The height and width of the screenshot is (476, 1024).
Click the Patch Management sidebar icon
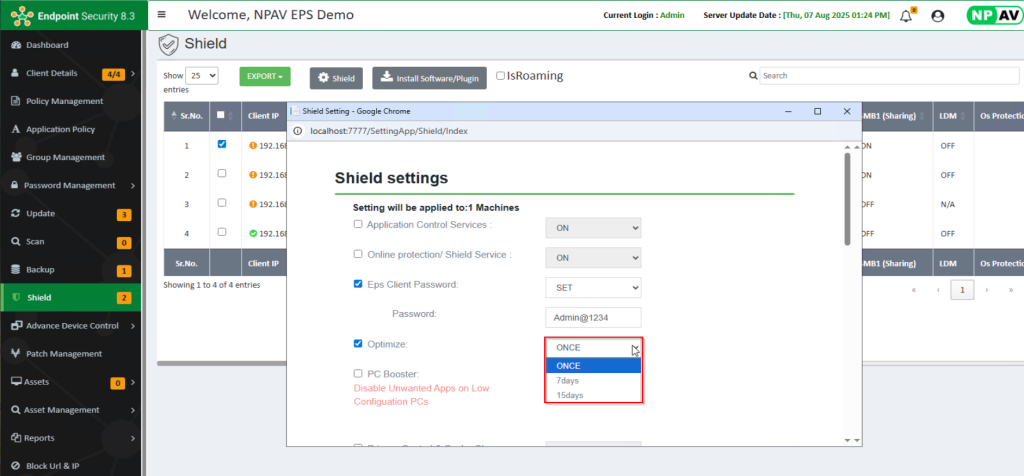pos(15,354)
